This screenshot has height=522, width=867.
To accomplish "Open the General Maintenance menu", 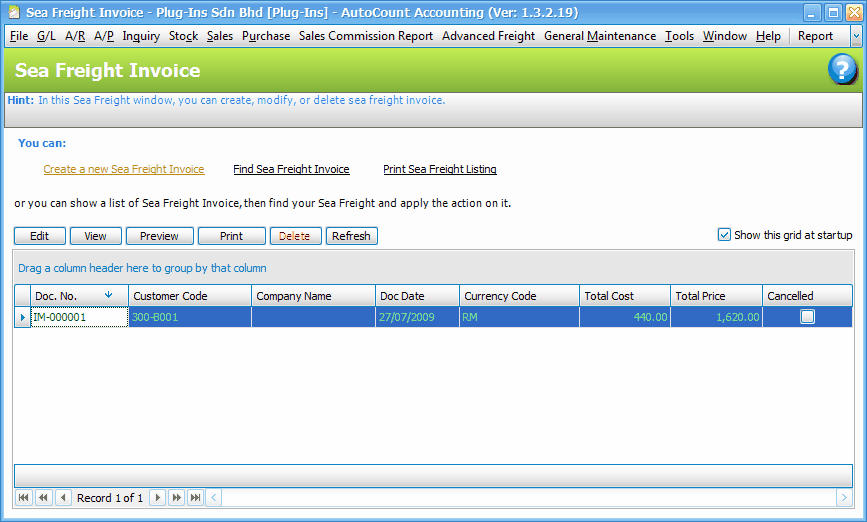I will click(600, 36).
